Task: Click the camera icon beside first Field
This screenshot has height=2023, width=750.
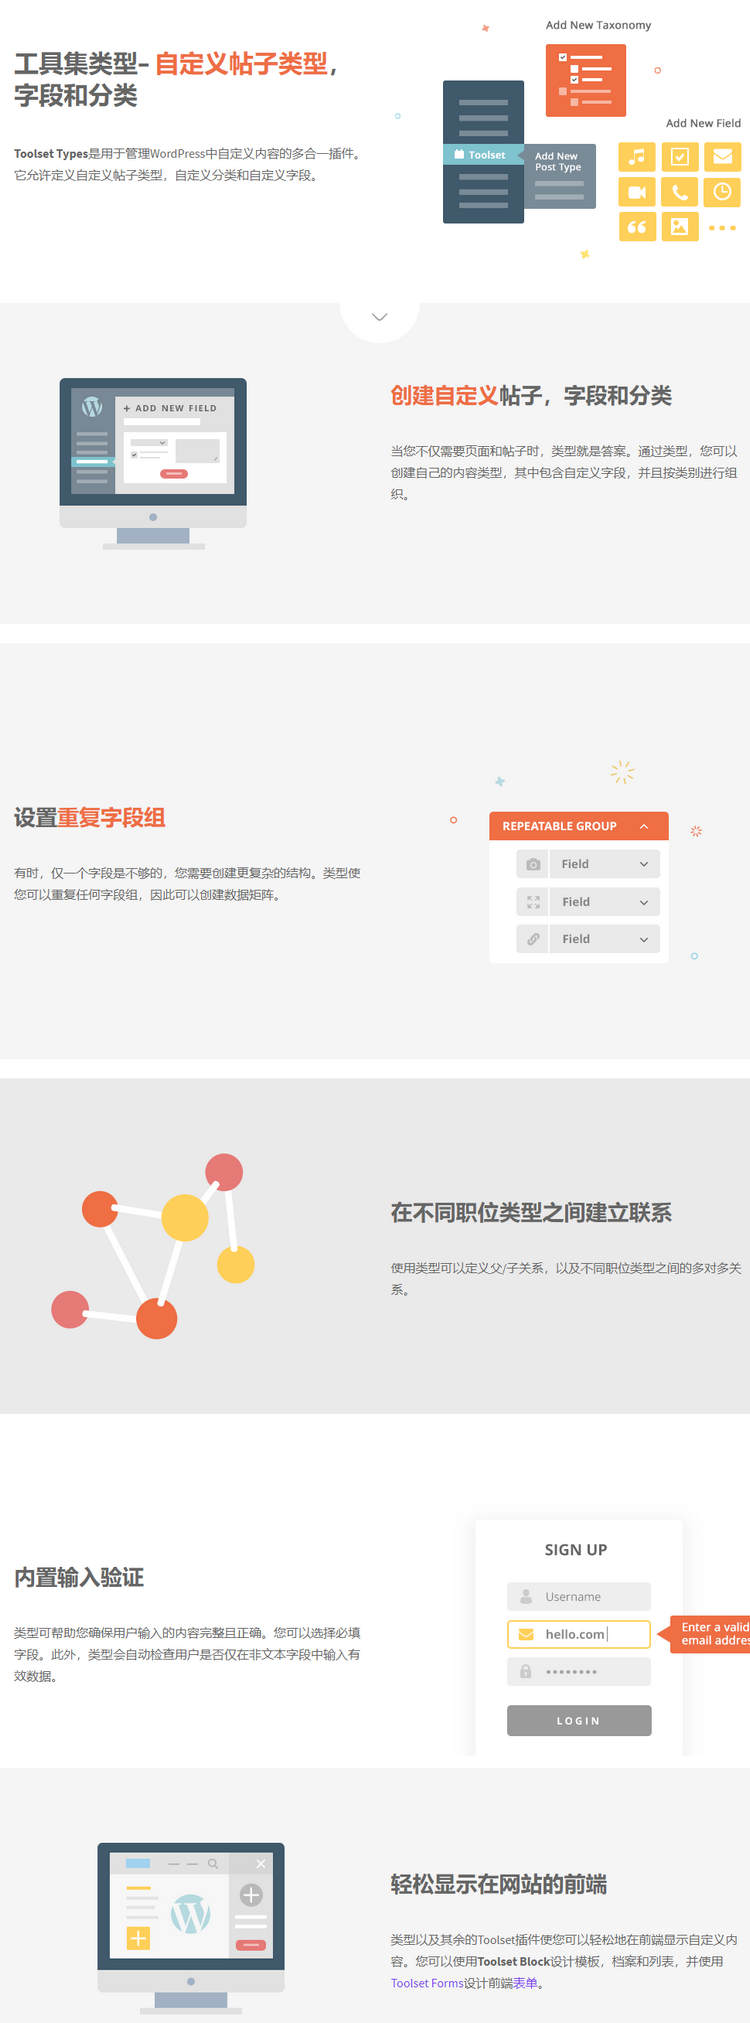Action: pyautogui.click(x=533, y=864)
